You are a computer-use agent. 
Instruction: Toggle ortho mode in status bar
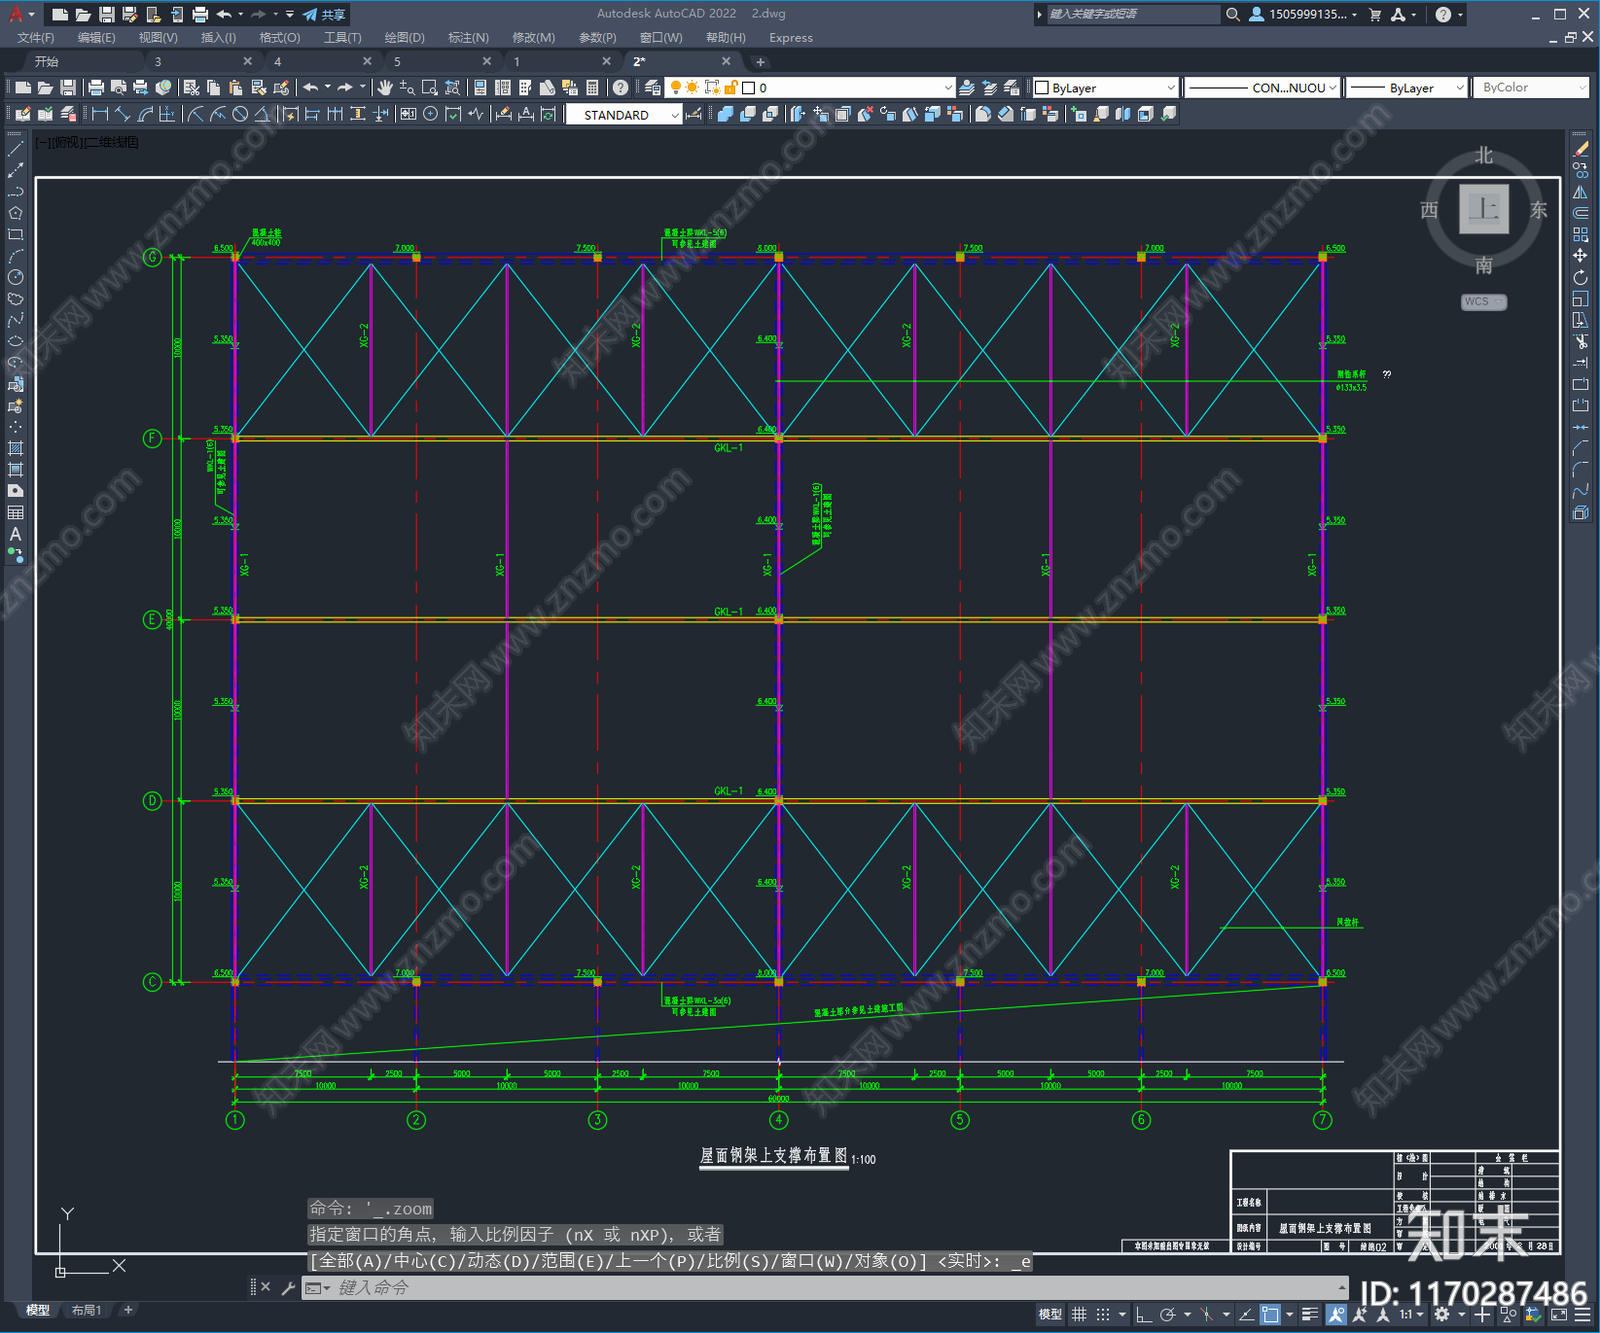pyautogui.click(x=1143, y=1315)
